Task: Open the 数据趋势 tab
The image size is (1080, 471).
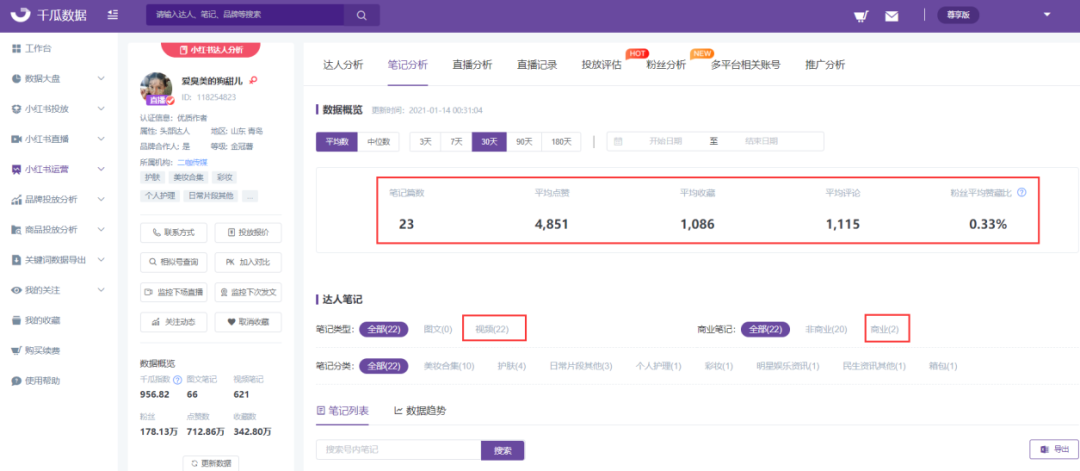Action: click(x=421, y=410)
